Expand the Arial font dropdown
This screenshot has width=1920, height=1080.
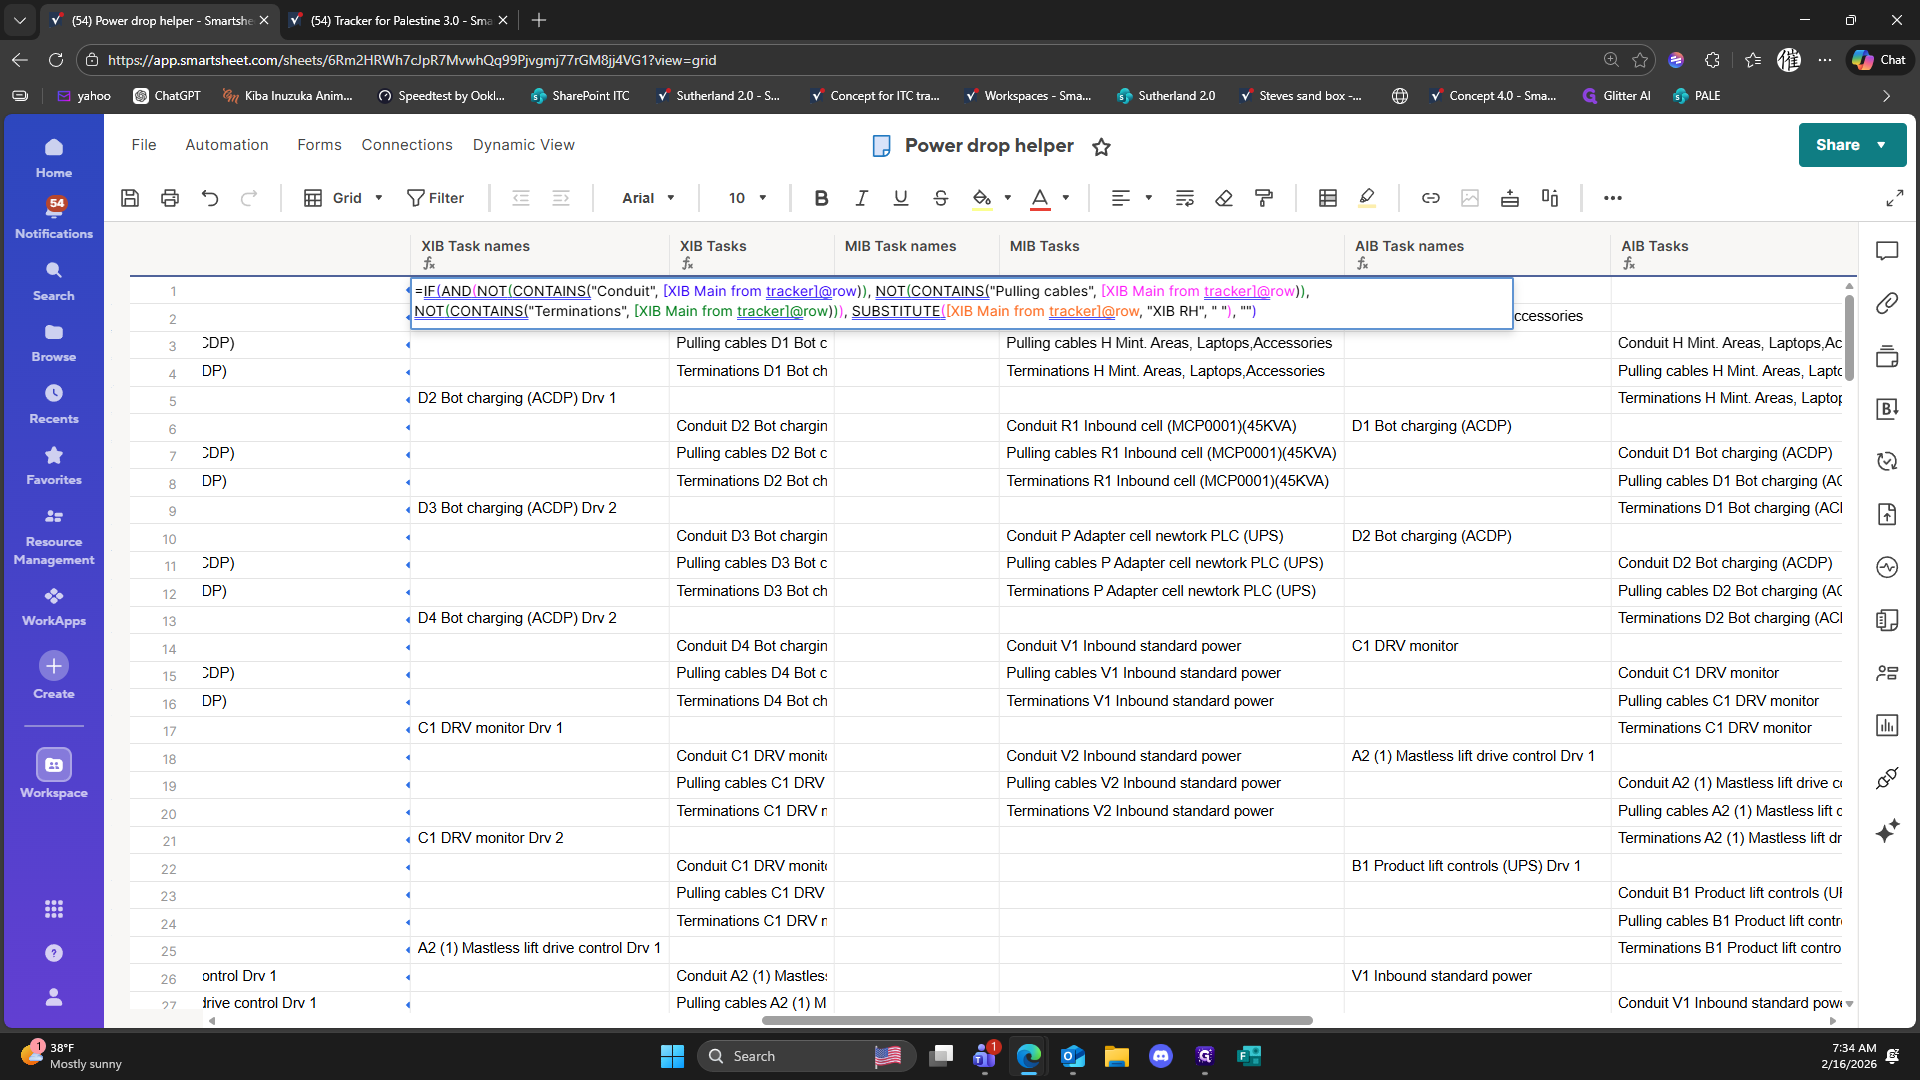(x=648, y=198)
